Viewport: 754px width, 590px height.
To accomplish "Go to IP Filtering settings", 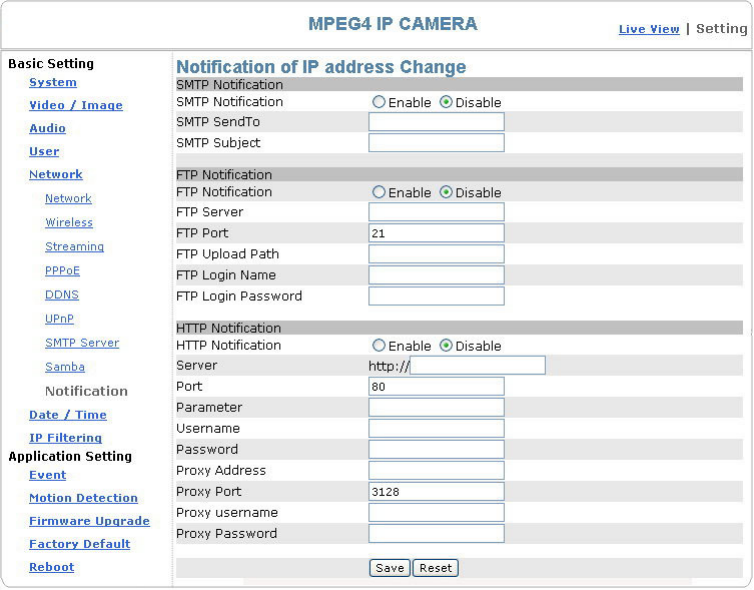I will tap(65, 438).
